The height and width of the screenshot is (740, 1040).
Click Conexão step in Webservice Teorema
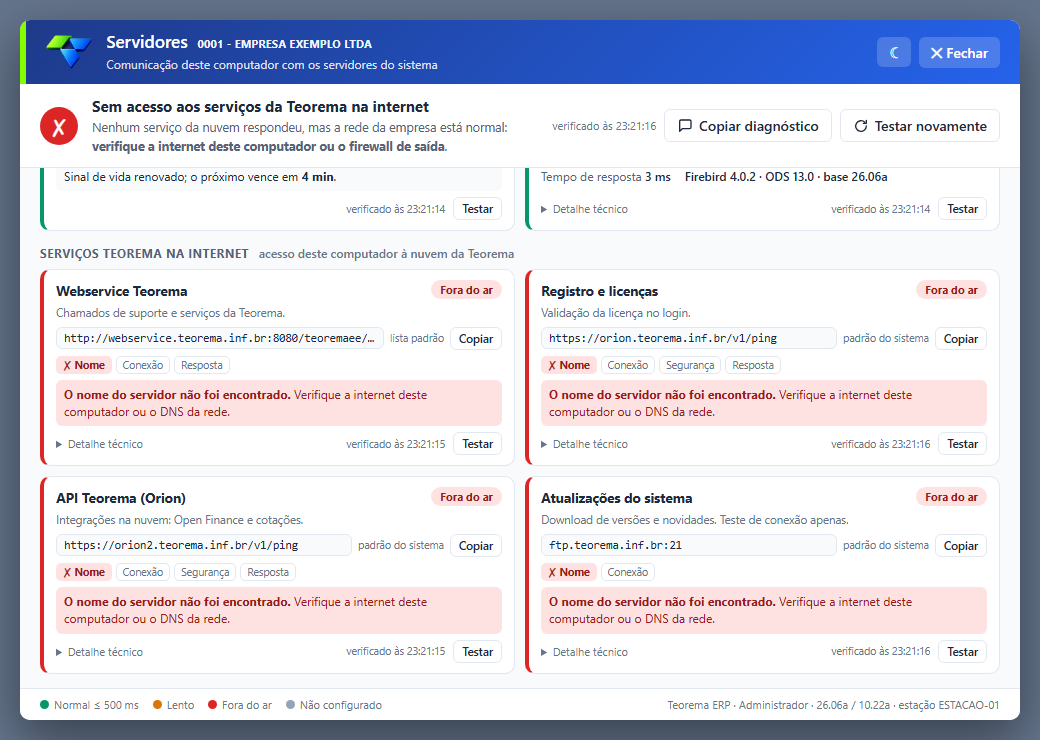pos(143,365)
